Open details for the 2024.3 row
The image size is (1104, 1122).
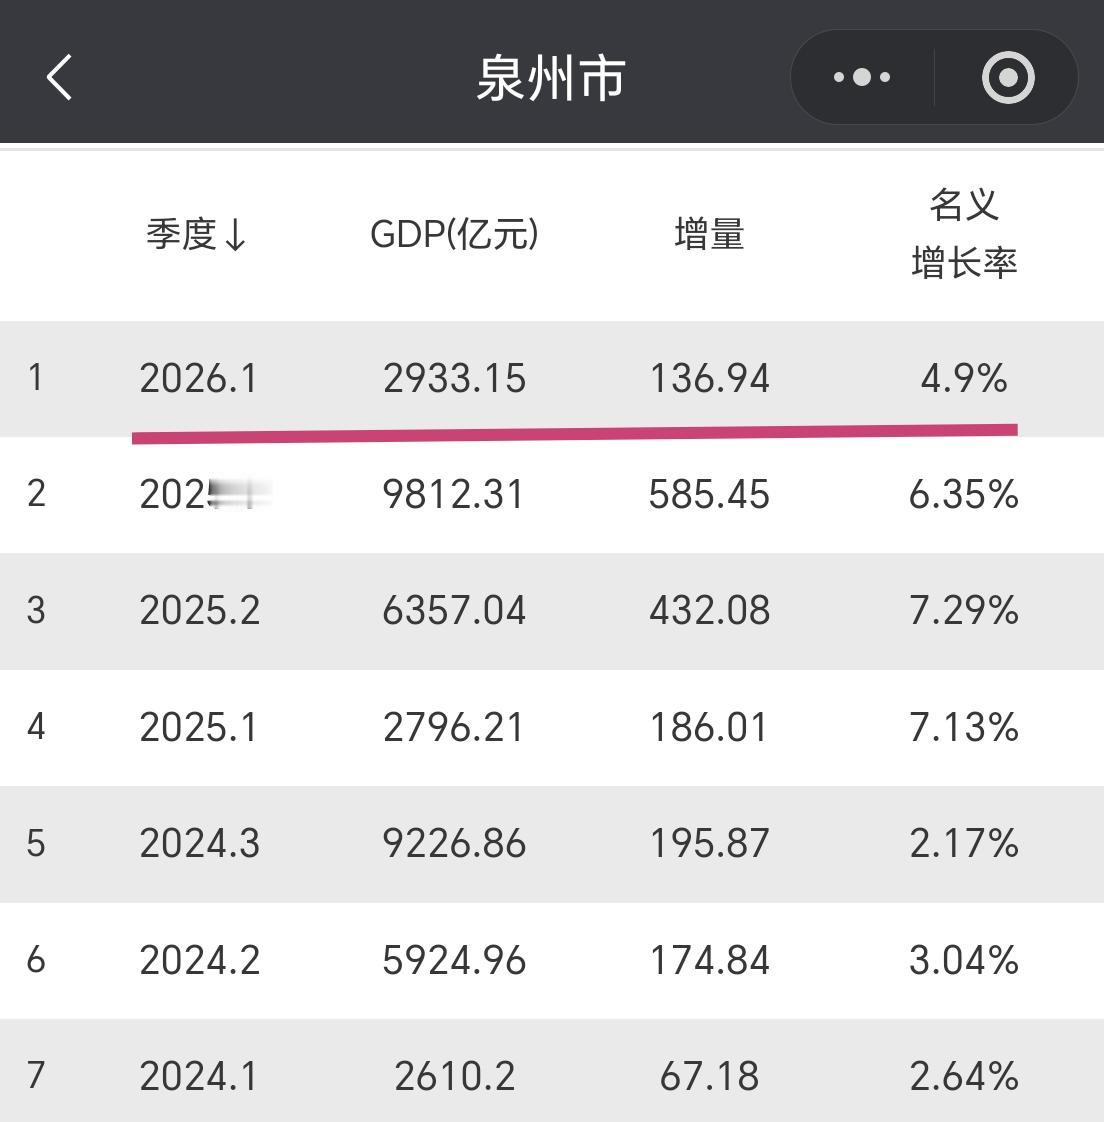(550, 844)
